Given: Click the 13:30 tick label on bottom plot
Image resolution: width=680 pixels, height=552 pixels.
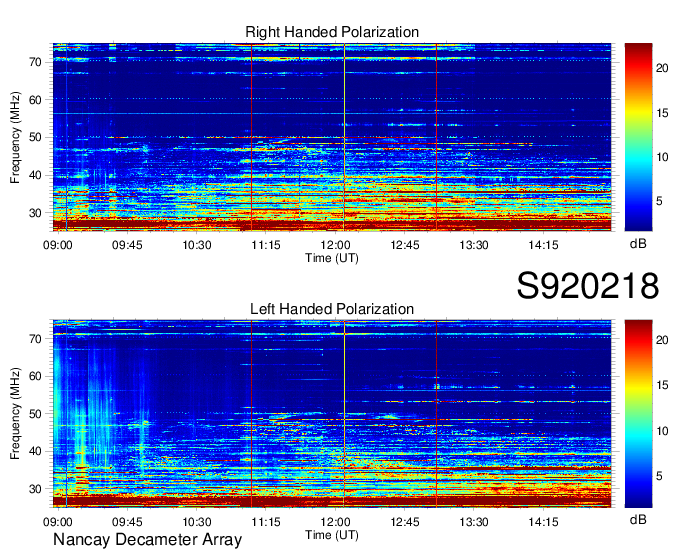Looking at the screenshot, I should click(474, 522).
